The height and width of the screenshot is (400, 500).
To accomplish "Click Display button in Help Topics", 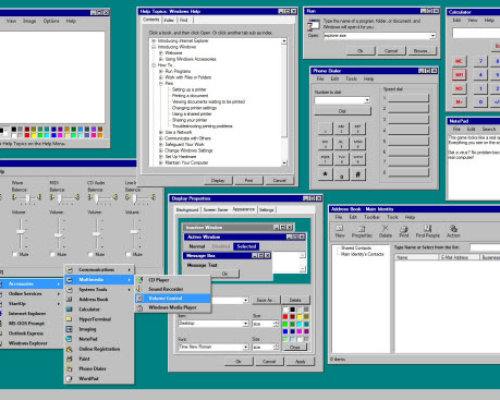I will click(218, 180).
